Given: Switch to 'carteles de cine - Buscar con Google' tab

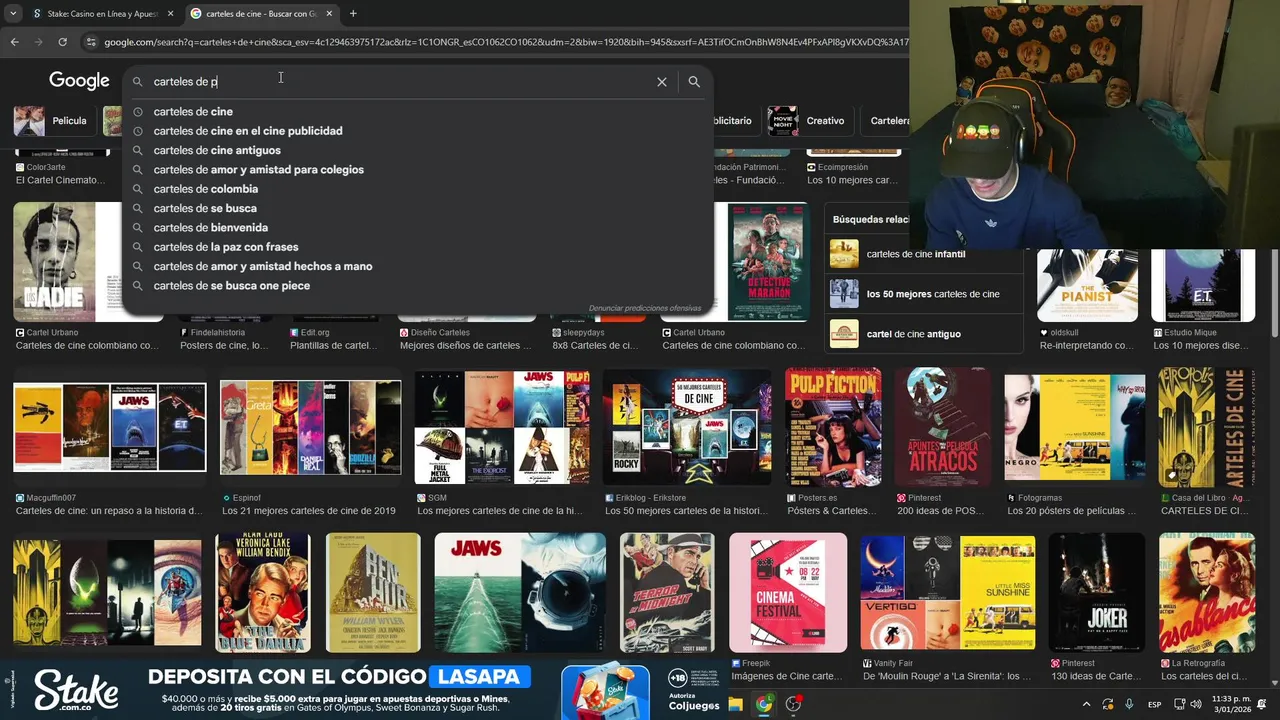Looking at the screenshot, I should (x=261, y=13).
